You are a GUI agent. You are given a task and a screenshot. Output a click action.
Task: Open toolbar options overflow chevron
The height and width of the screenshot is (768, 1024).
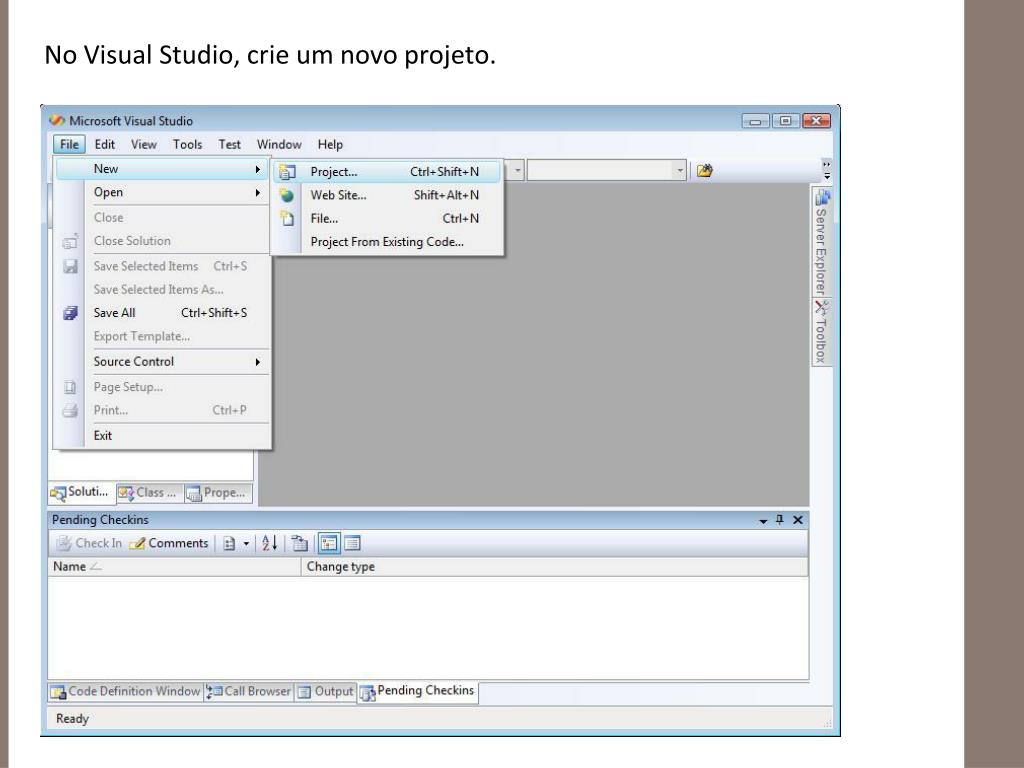(827, 170)
